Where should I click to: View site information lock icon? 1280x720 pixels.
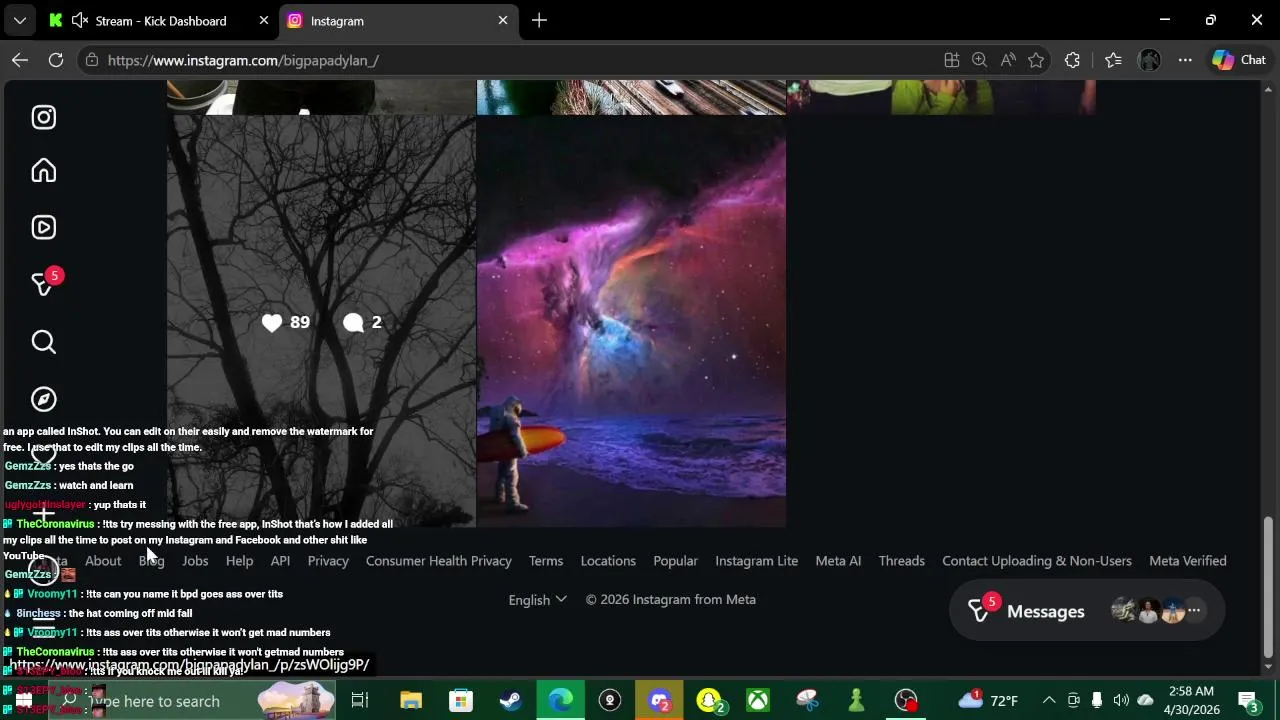click(x=91, y=60)
